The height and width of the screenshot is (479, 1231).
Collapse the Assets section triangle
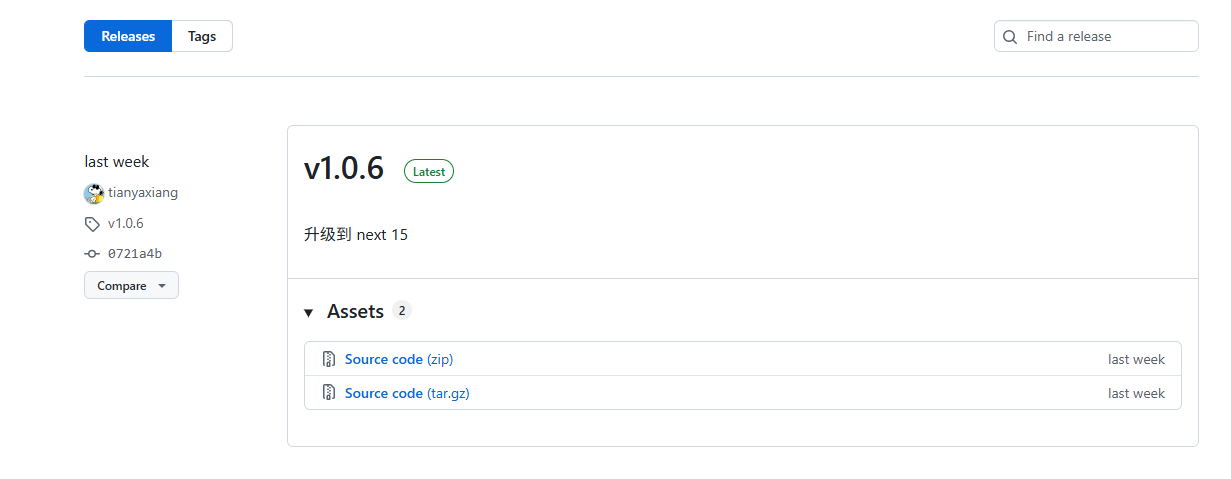coord(309,313)
